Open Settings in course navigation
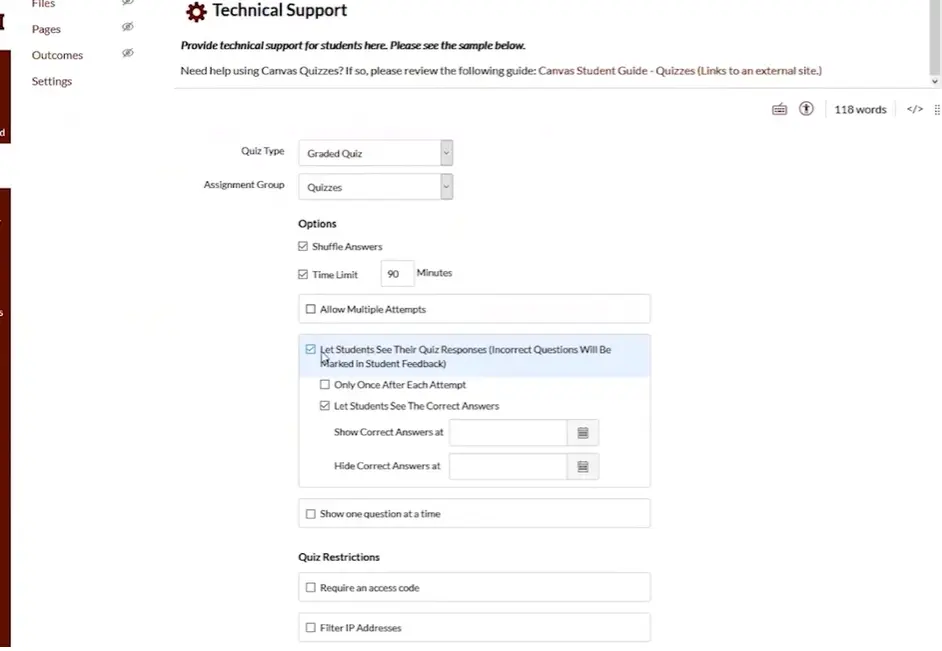Viewport: 942px width, 651px height. click(52, 81)
